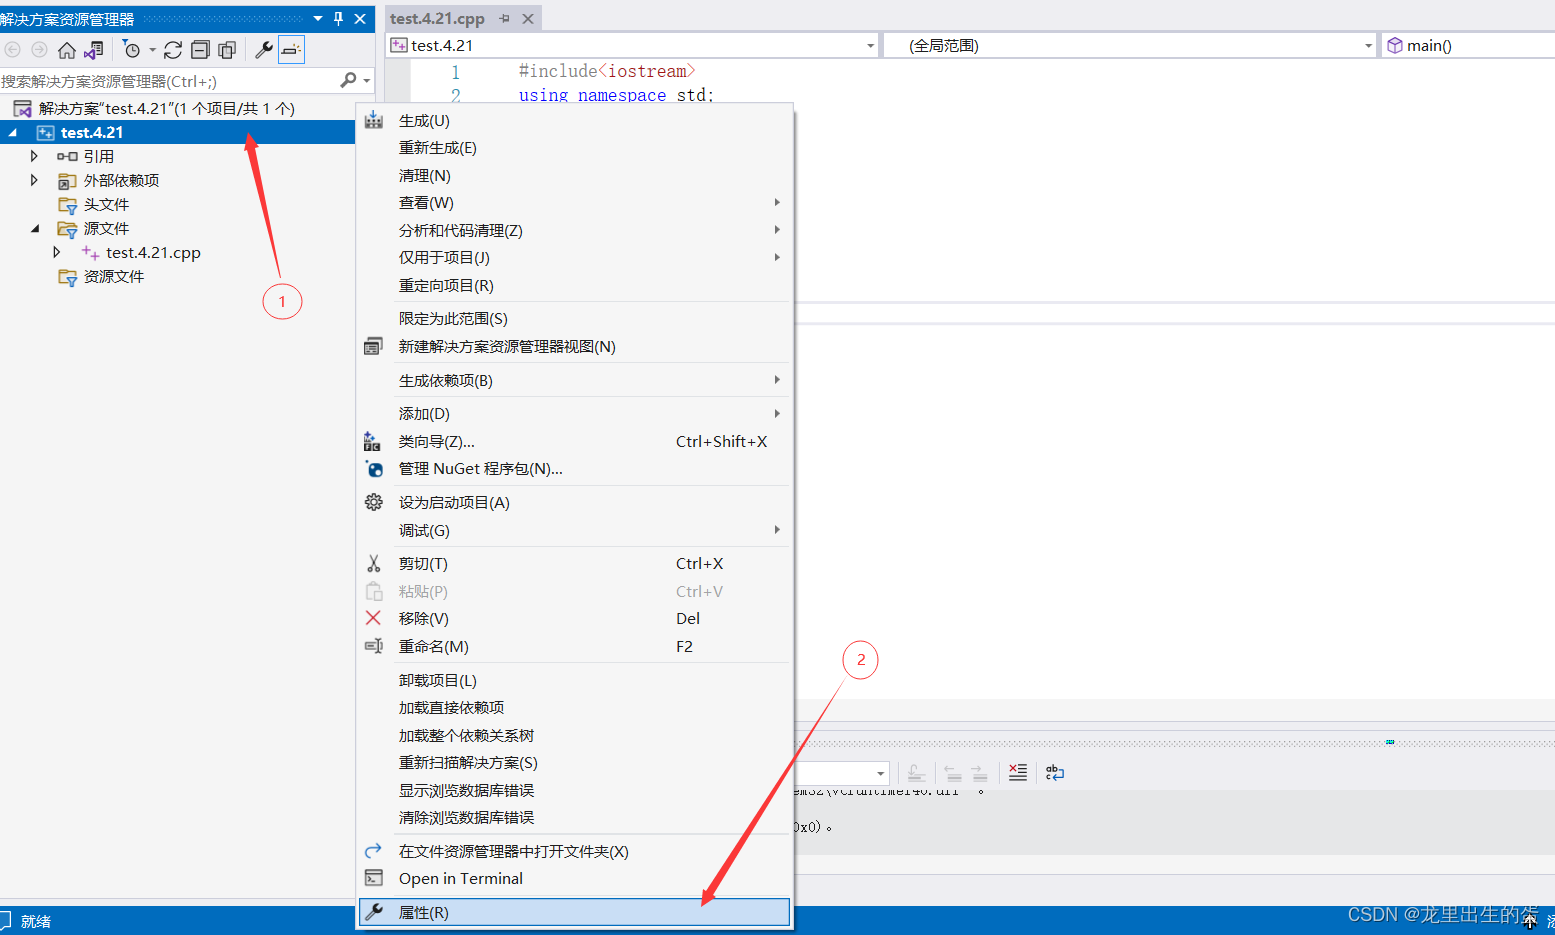Choose Open in Terminal
Viewport: 1555px width, 935px height.
pos(575,878)
